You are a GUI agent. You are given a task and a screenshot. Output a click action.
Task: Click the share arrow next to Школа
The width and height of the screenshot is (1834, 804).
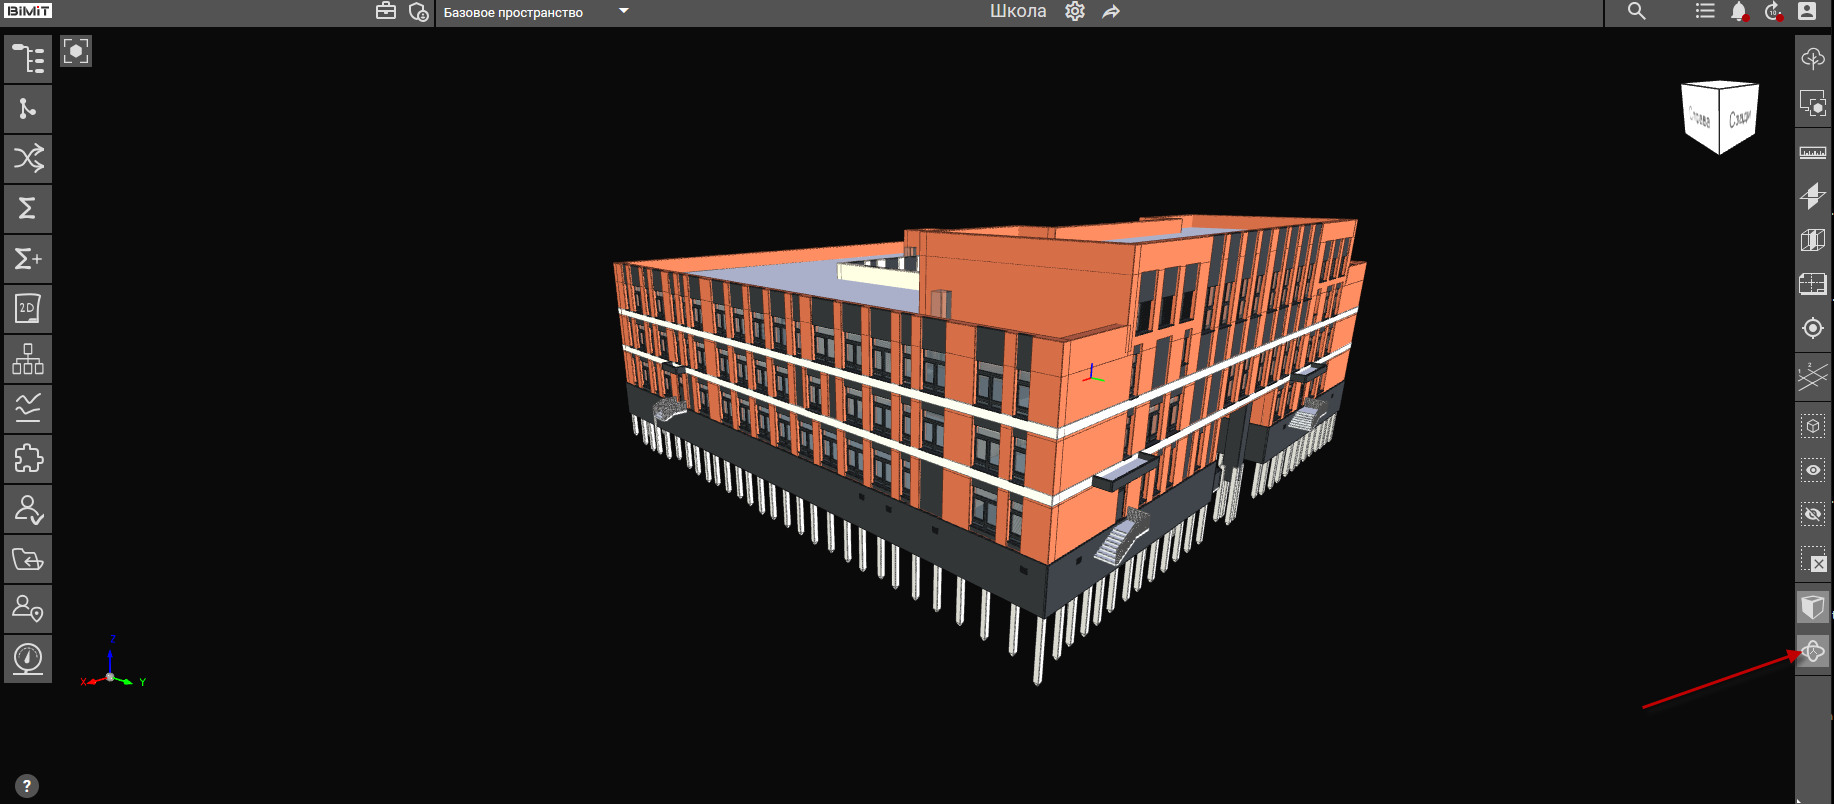click(x=1111, y=12)
